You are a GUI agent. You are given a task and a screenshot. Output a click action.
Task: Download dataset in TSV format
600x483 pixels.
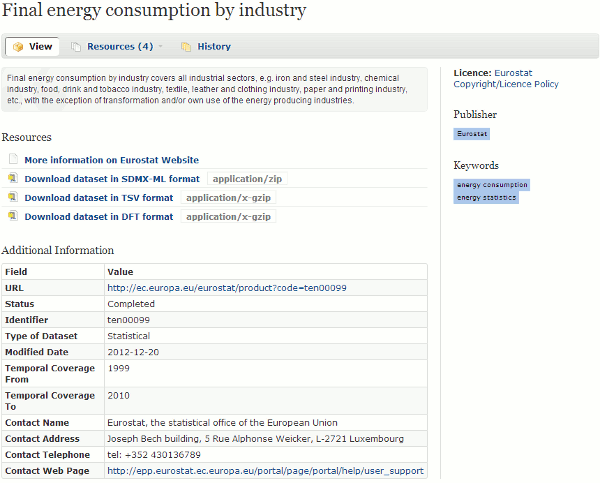coord(99,198)
